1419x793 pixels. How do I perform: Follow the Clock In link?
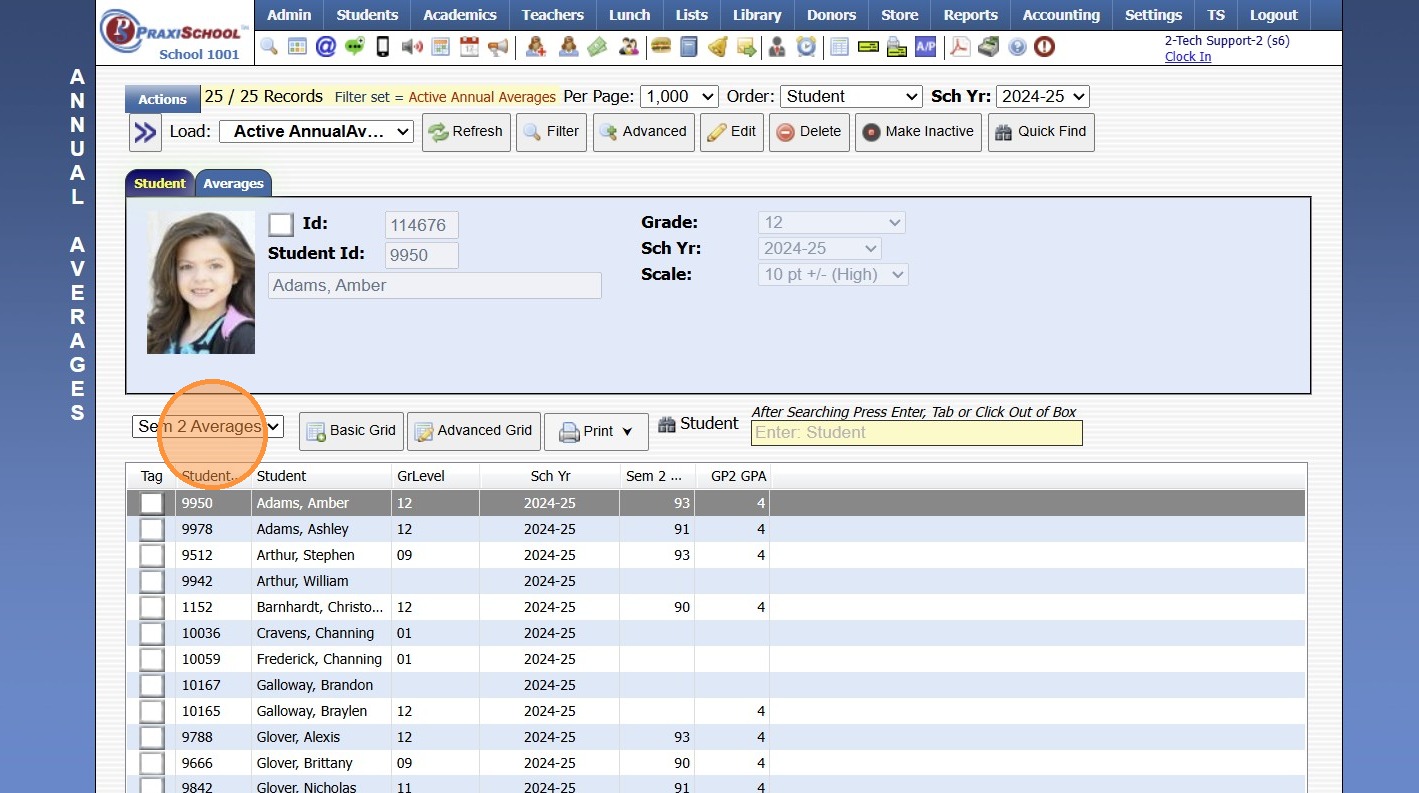pyautogui.click(x=1187, y=57)
